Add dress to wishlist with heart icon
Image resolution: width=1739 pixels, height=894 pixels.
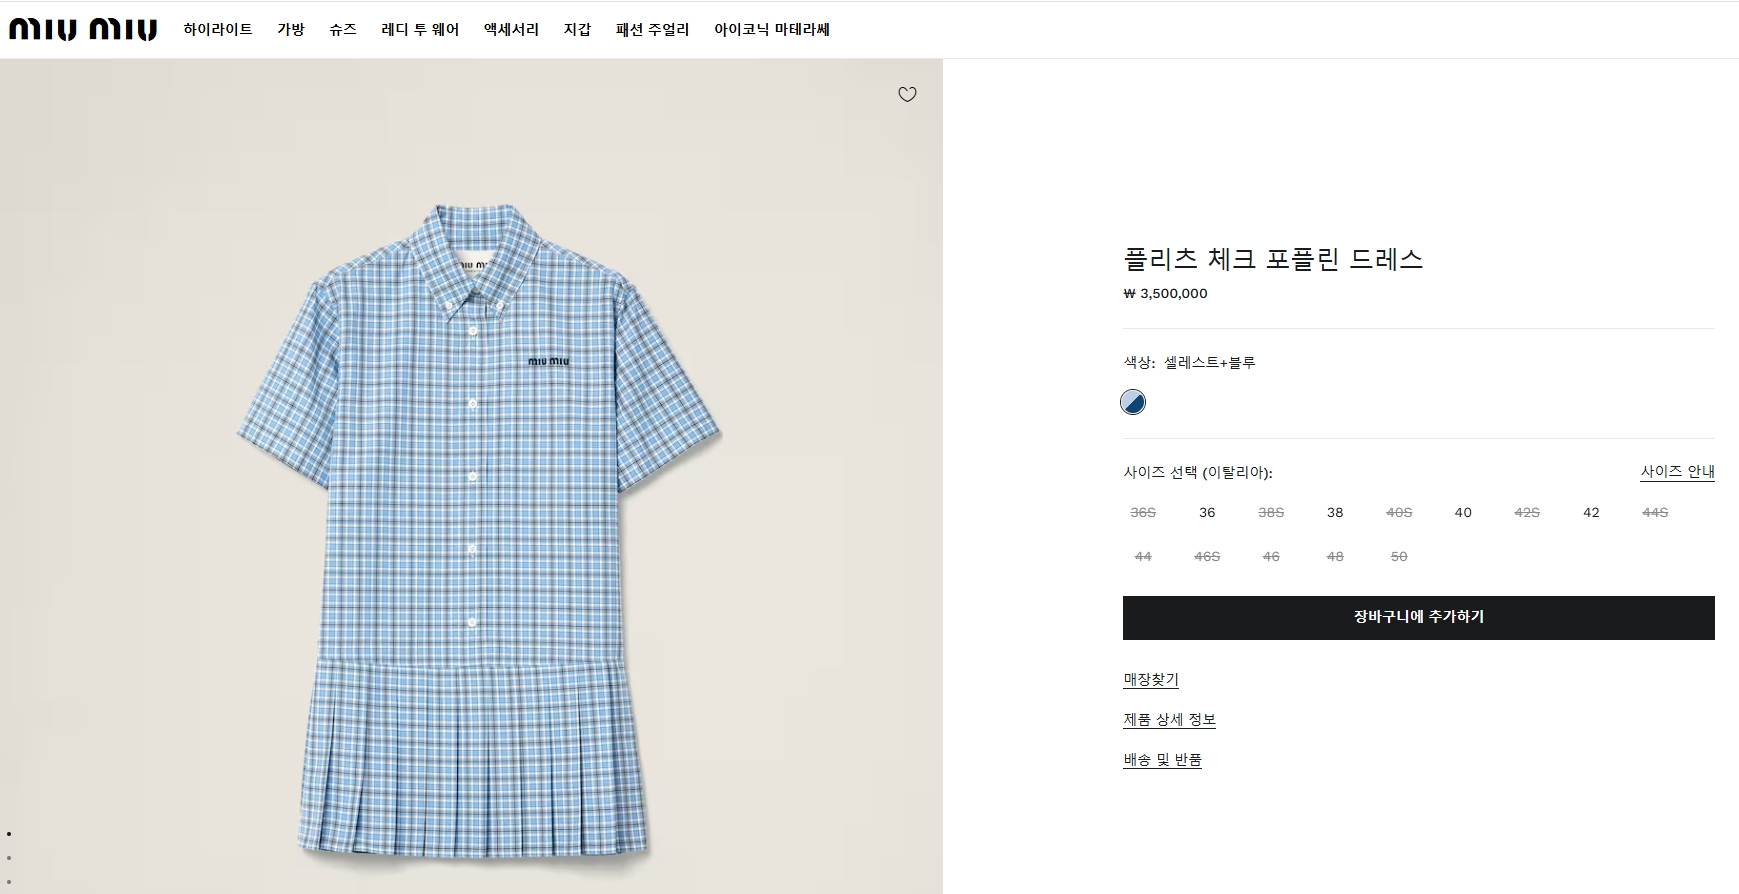pyautogui.click(x=907, y=95)
